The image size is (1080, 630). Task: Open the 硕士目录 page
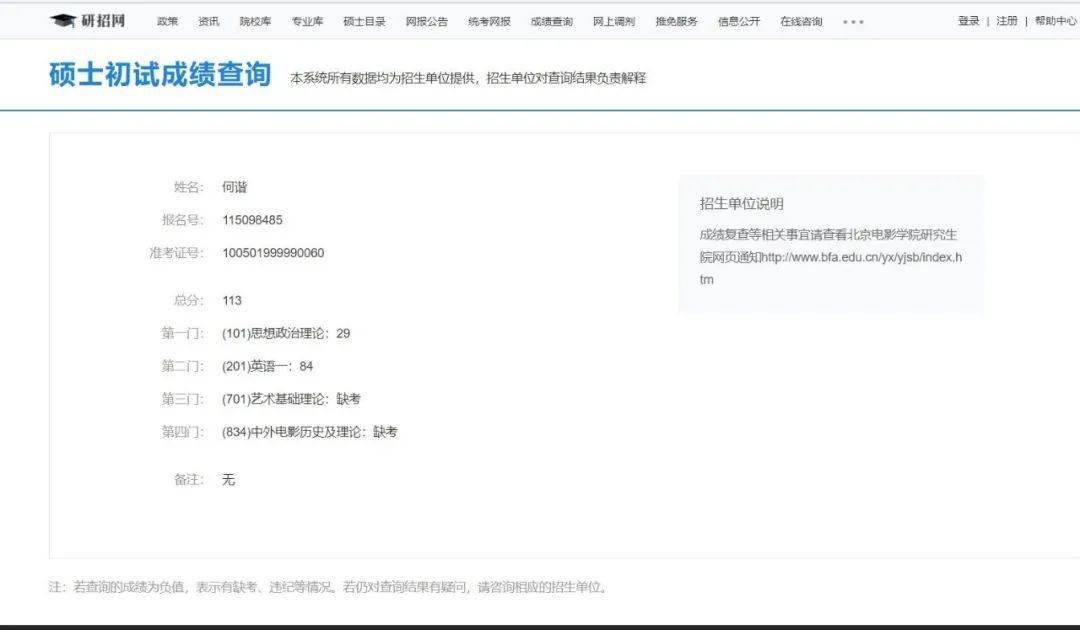(x=364, y=21)
